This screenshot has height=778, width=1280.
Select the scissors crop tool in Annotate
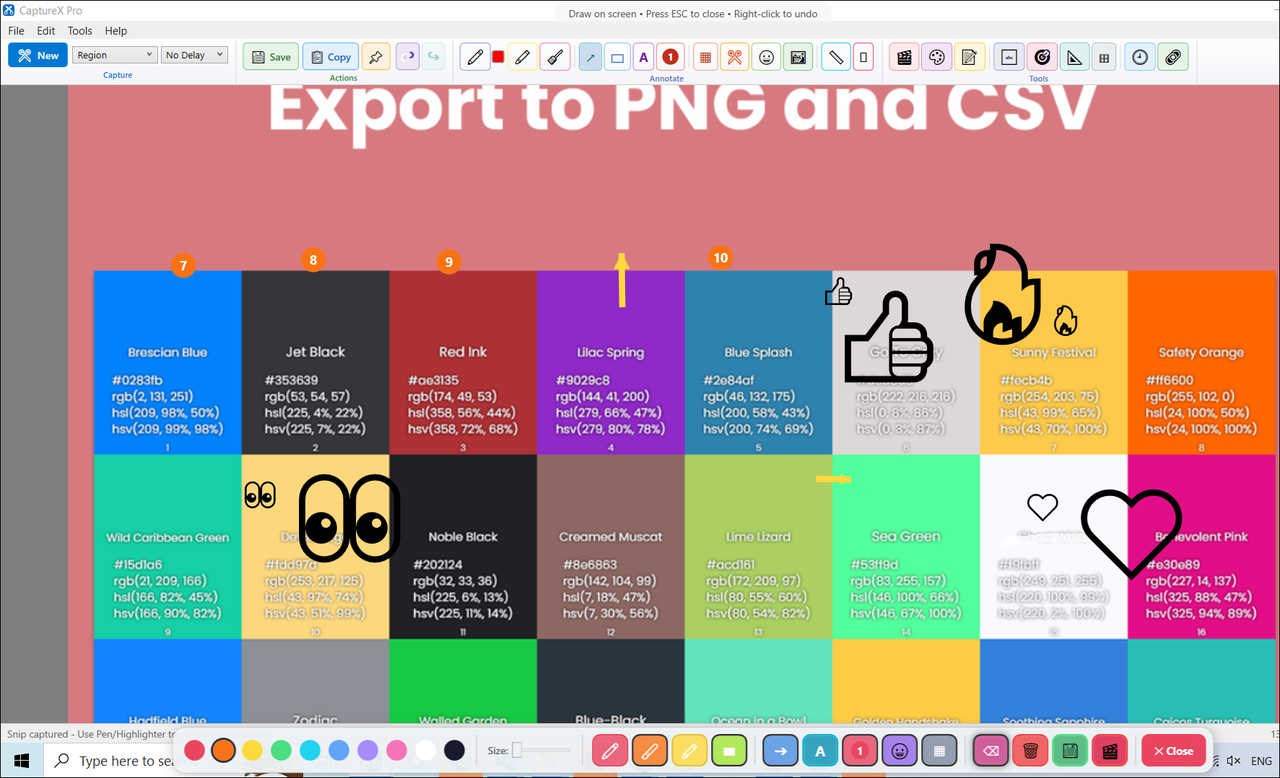[x=735, y=57]
